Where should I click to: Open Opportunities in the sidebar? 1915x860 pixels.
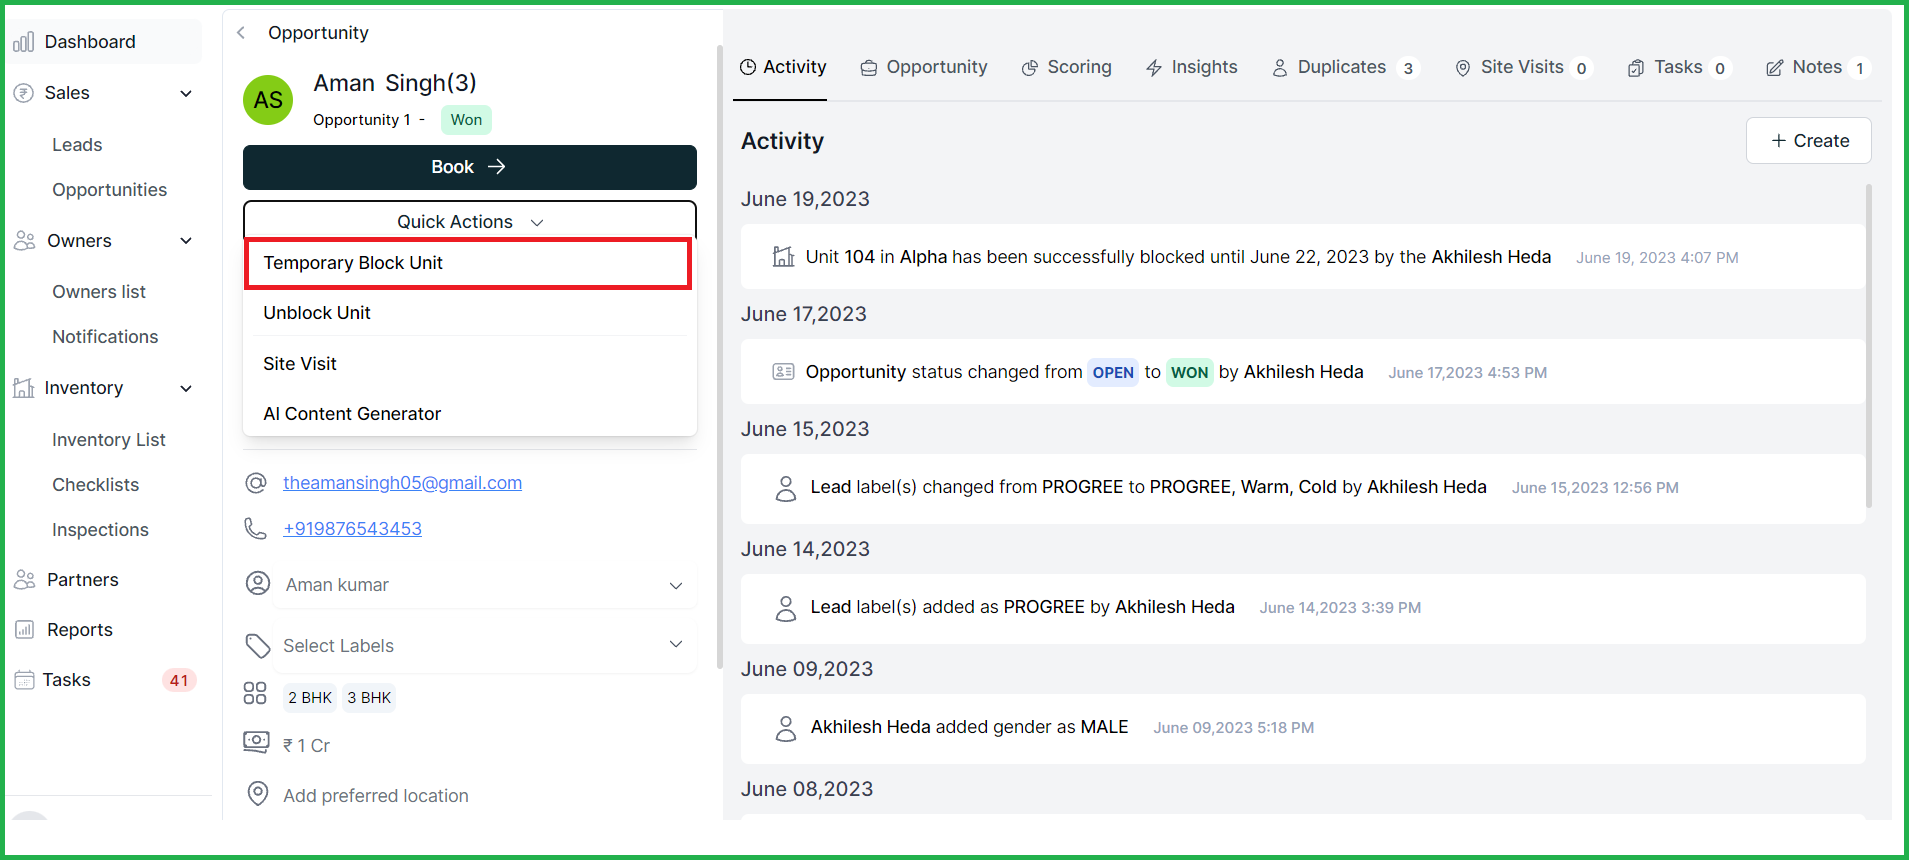coord(109,190)
